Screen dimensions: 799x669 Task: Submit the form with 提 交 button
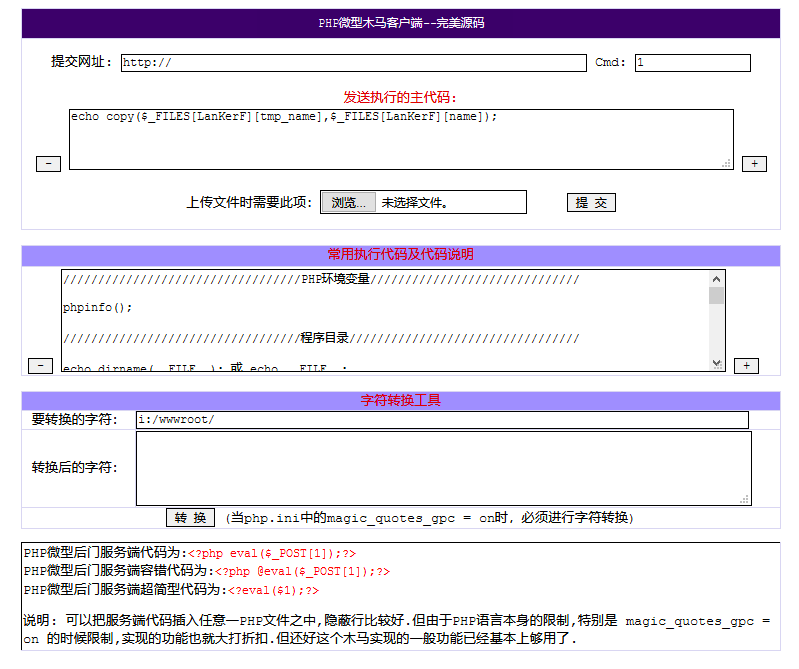[591, 202]
